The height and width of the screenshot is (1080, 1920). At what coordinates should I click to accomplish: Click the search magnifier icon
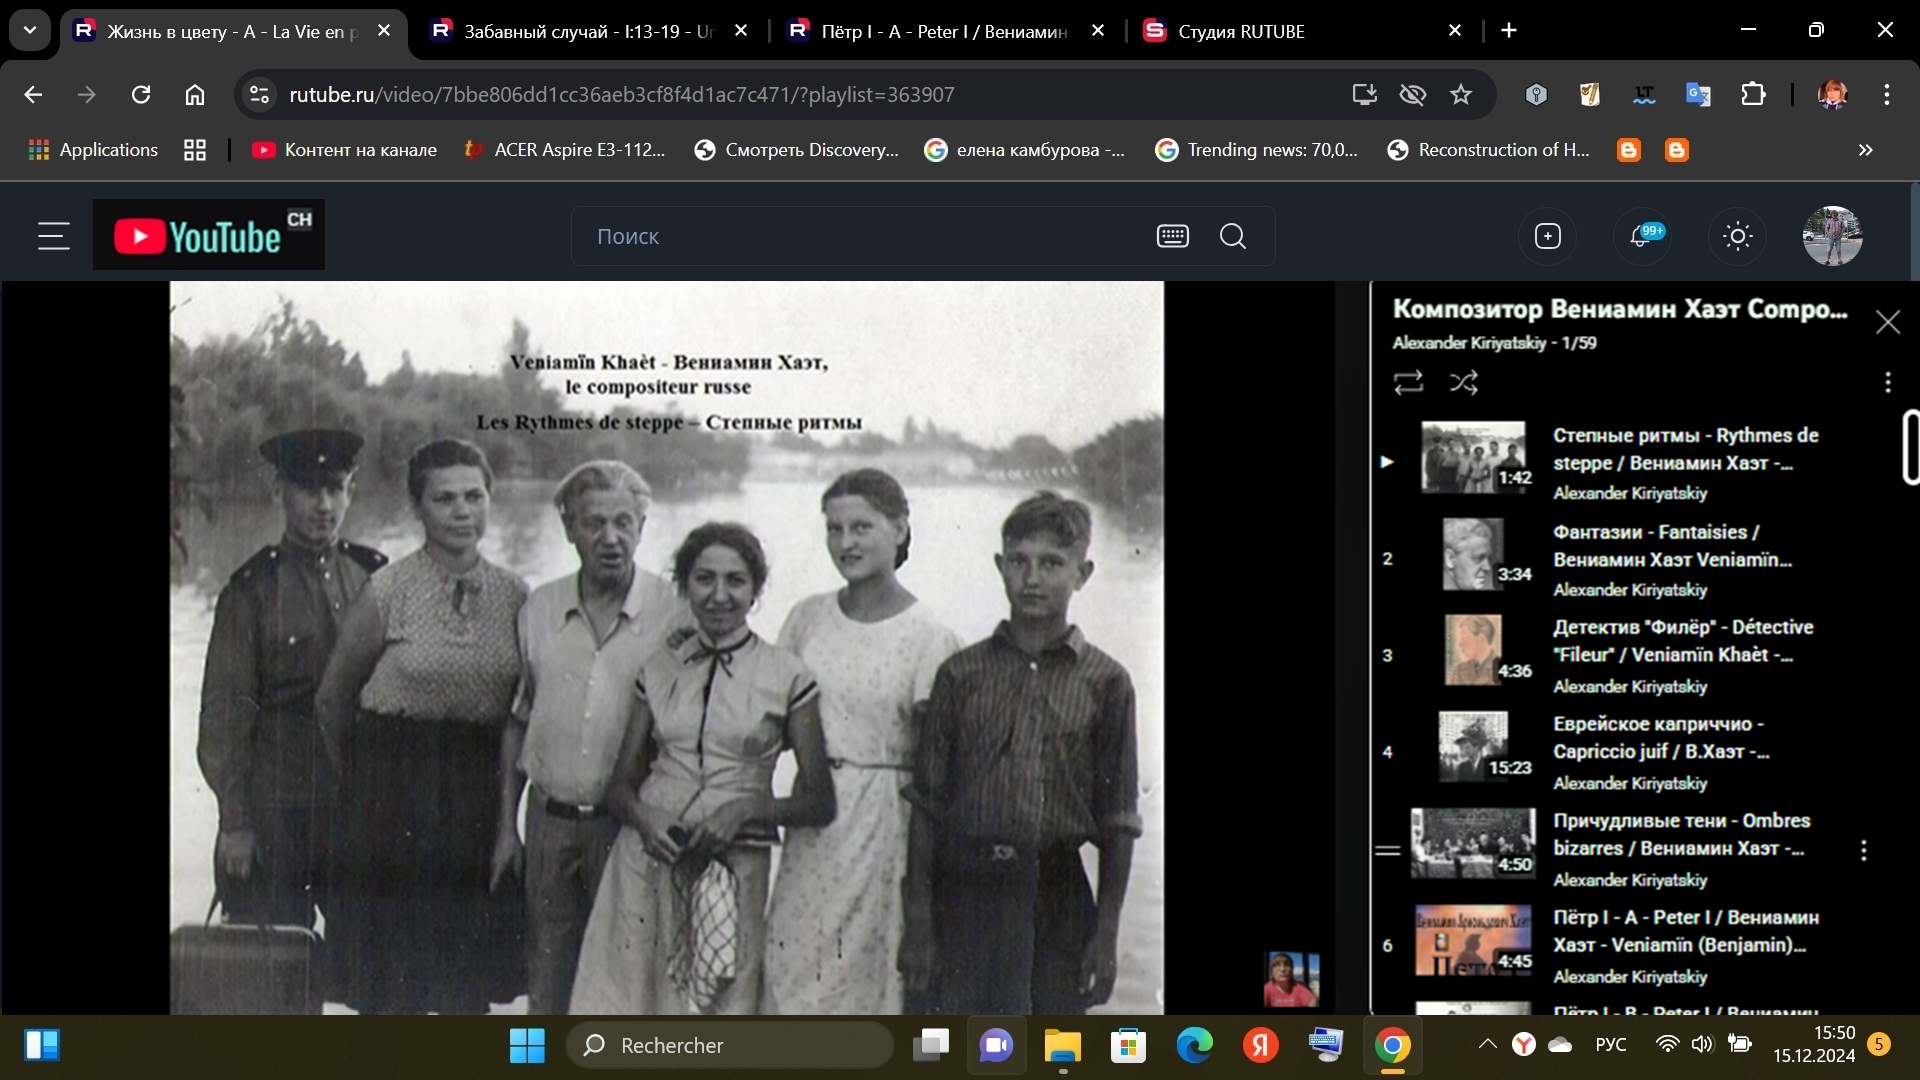pyautogui.click(x=1233, y=236)
